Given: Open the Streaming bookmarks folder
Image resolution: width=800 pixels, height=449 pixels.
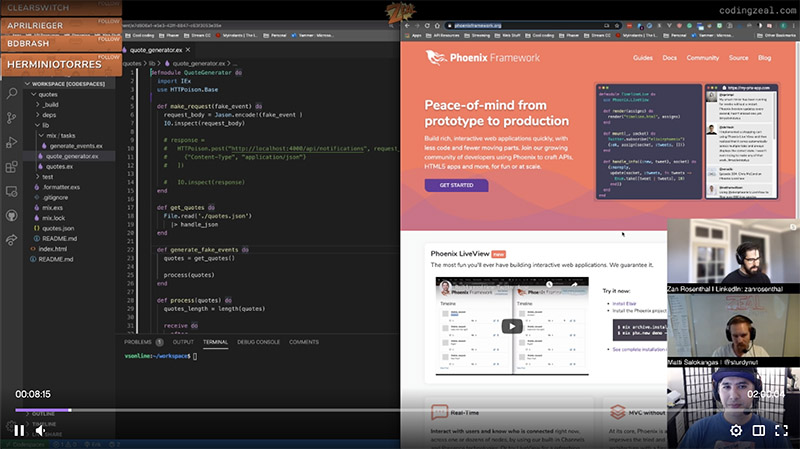Looking at the screenshot, I should click(x=477, y=36).
